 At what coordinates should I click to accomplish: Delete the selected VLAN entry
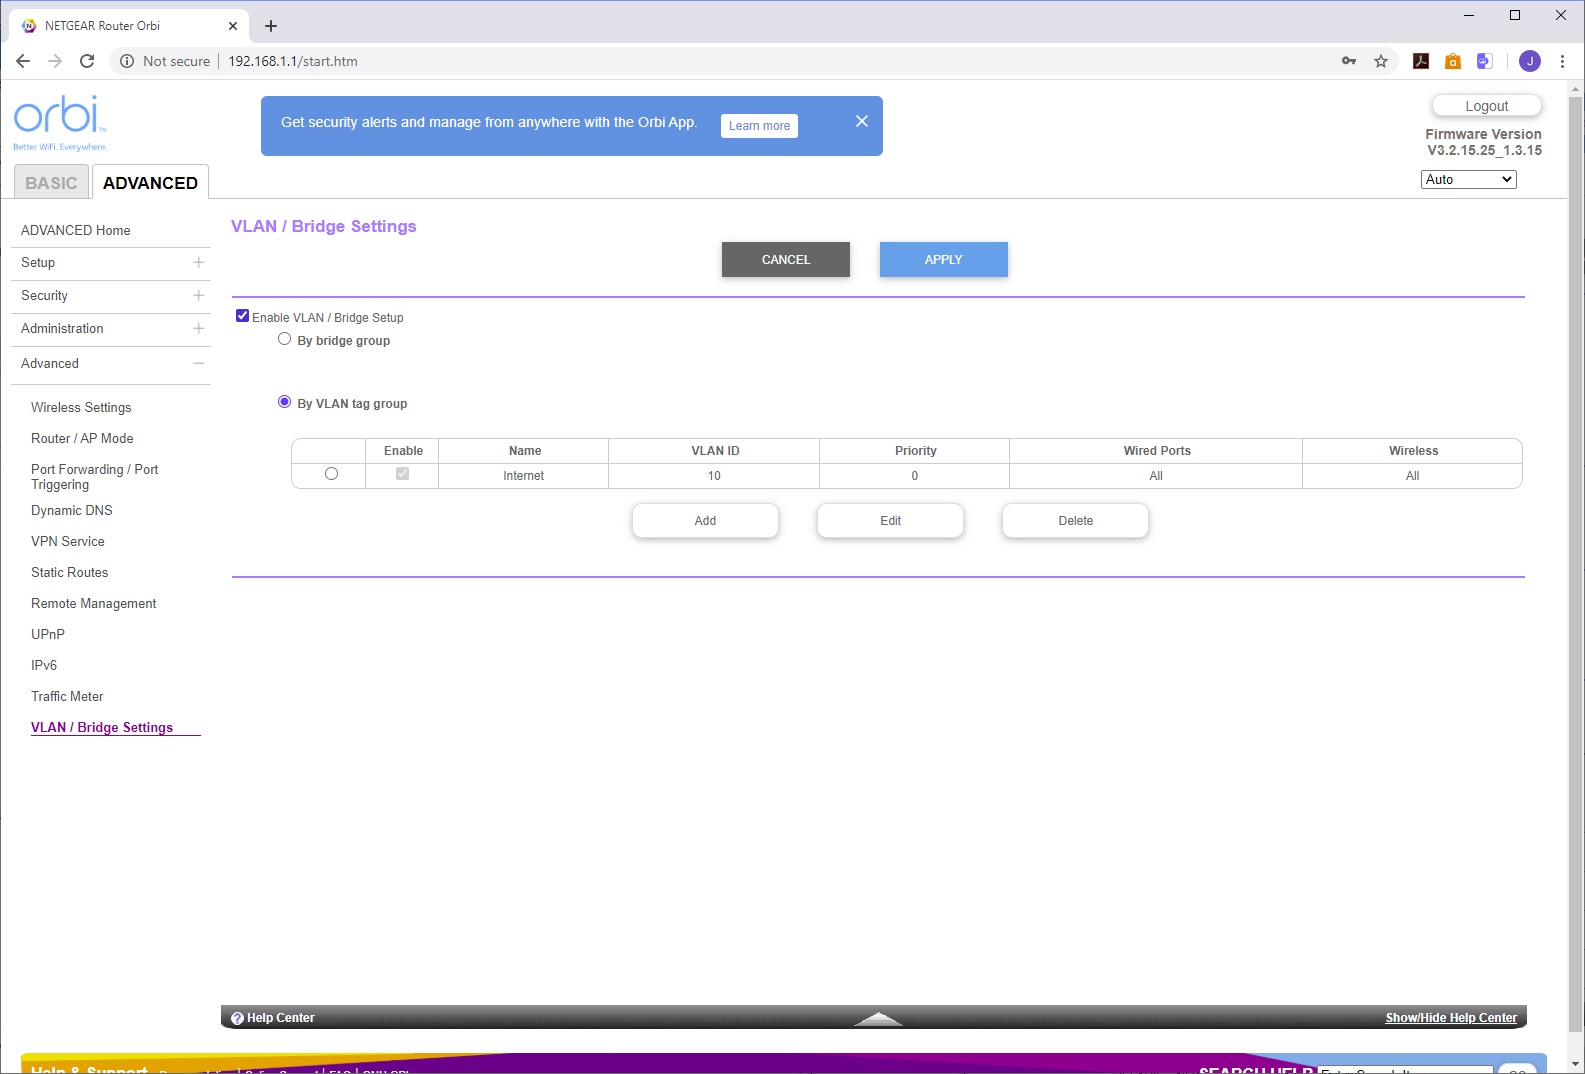[x=1076, y=521]
